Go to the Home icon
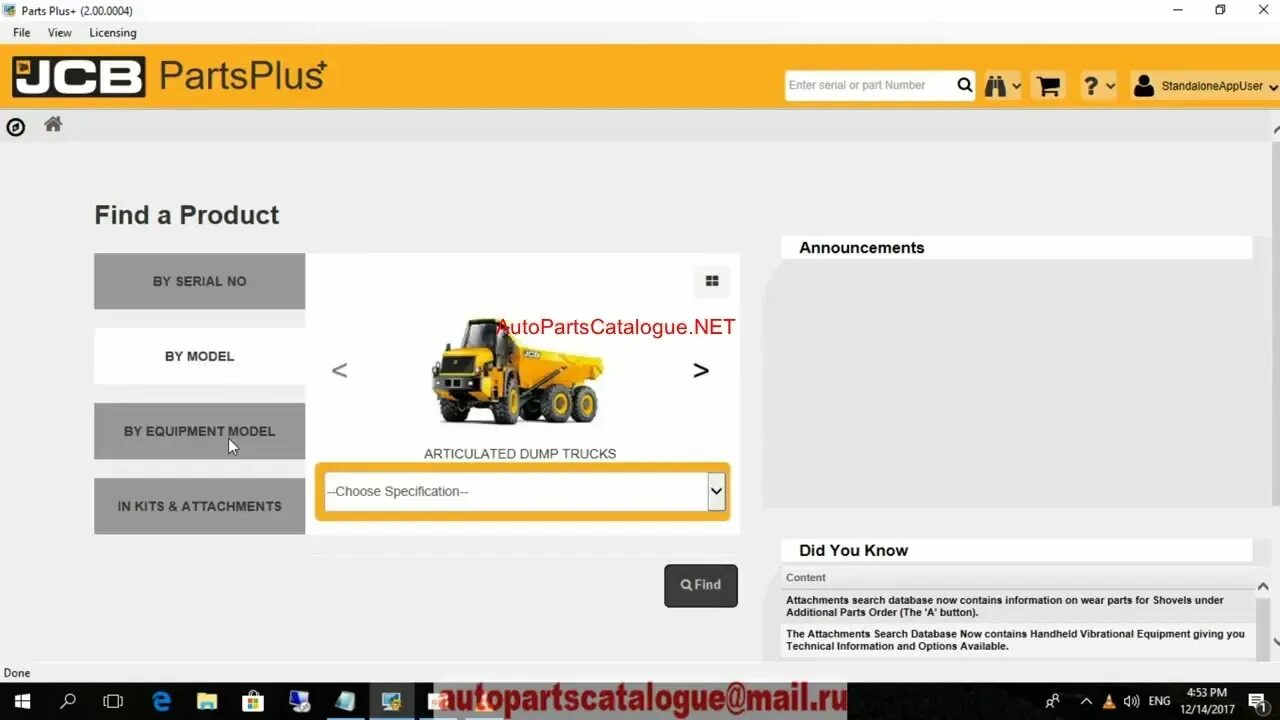 [x=53, y=124]
